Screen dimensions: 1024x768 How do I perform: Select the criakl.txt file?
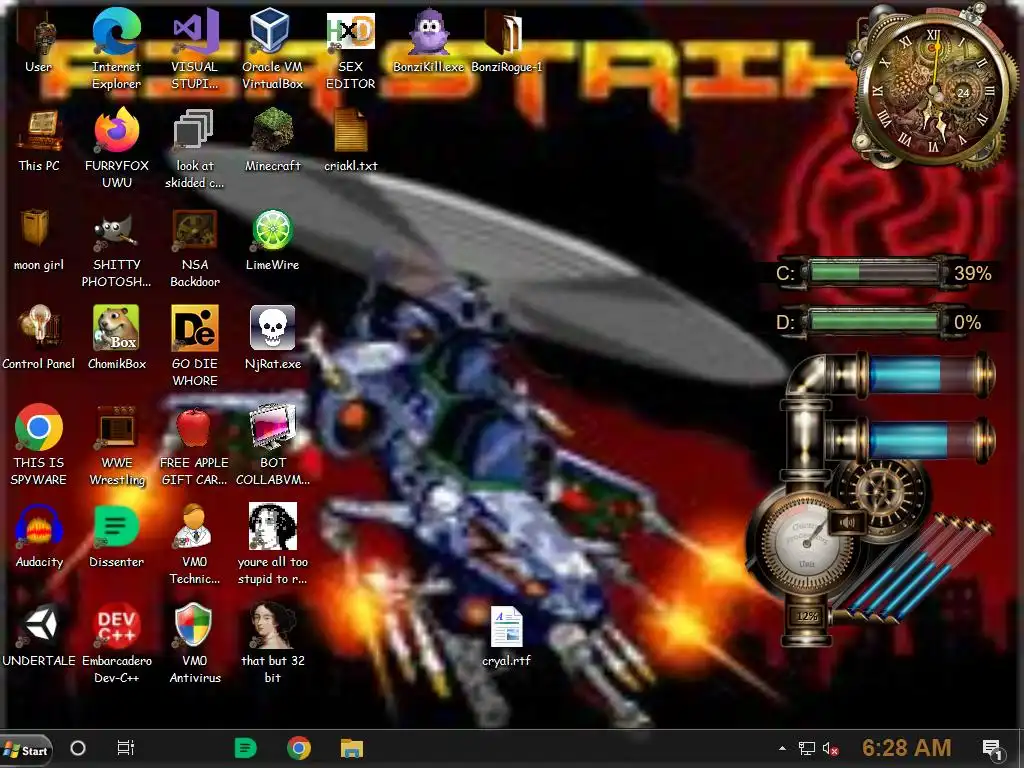351,140
